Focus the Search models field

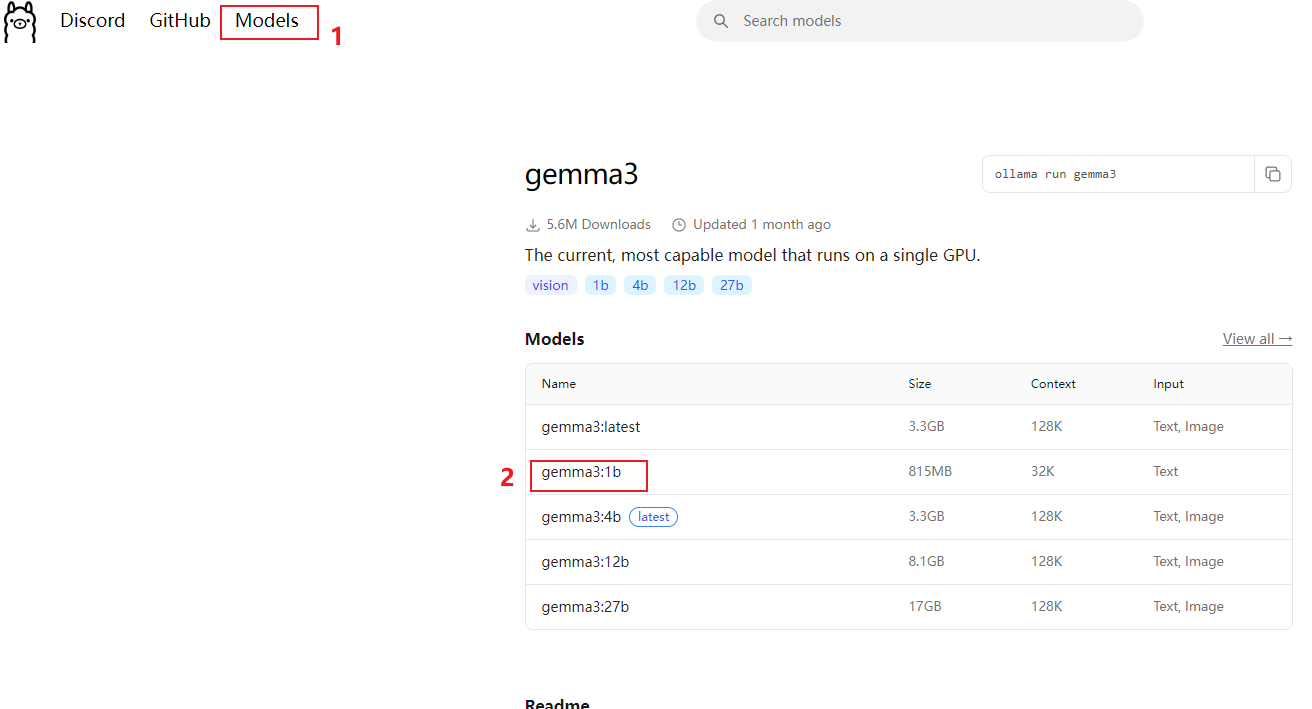point(920,21)
